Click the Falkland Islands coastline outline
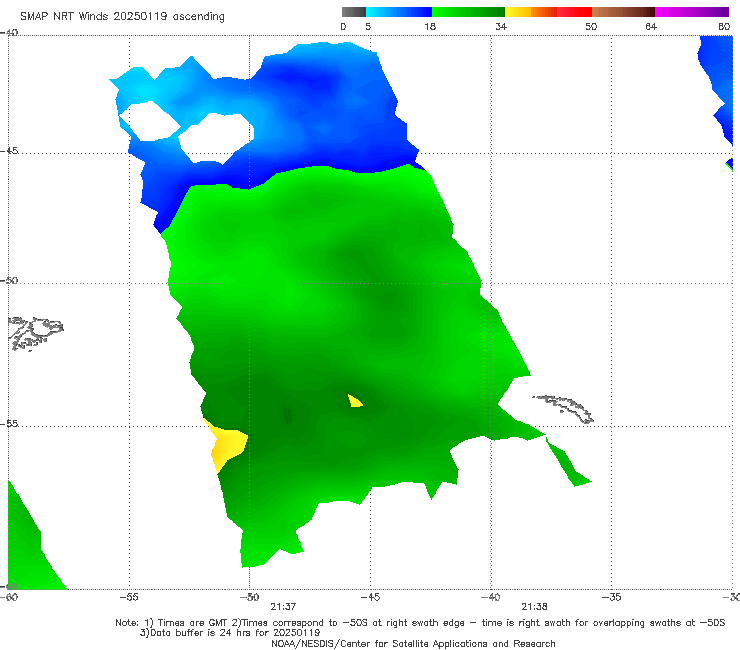The height and width of the screenshot is (650, 740). tap(36, 333)
